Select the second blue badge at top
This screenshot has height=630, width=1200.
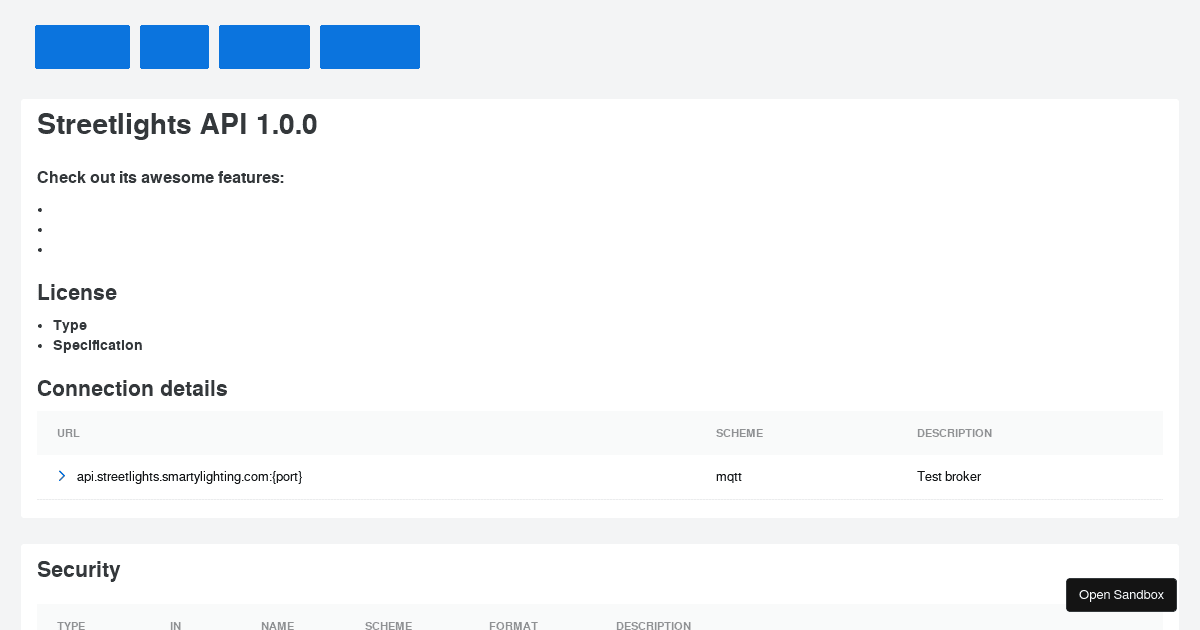[x=174, y=46]
